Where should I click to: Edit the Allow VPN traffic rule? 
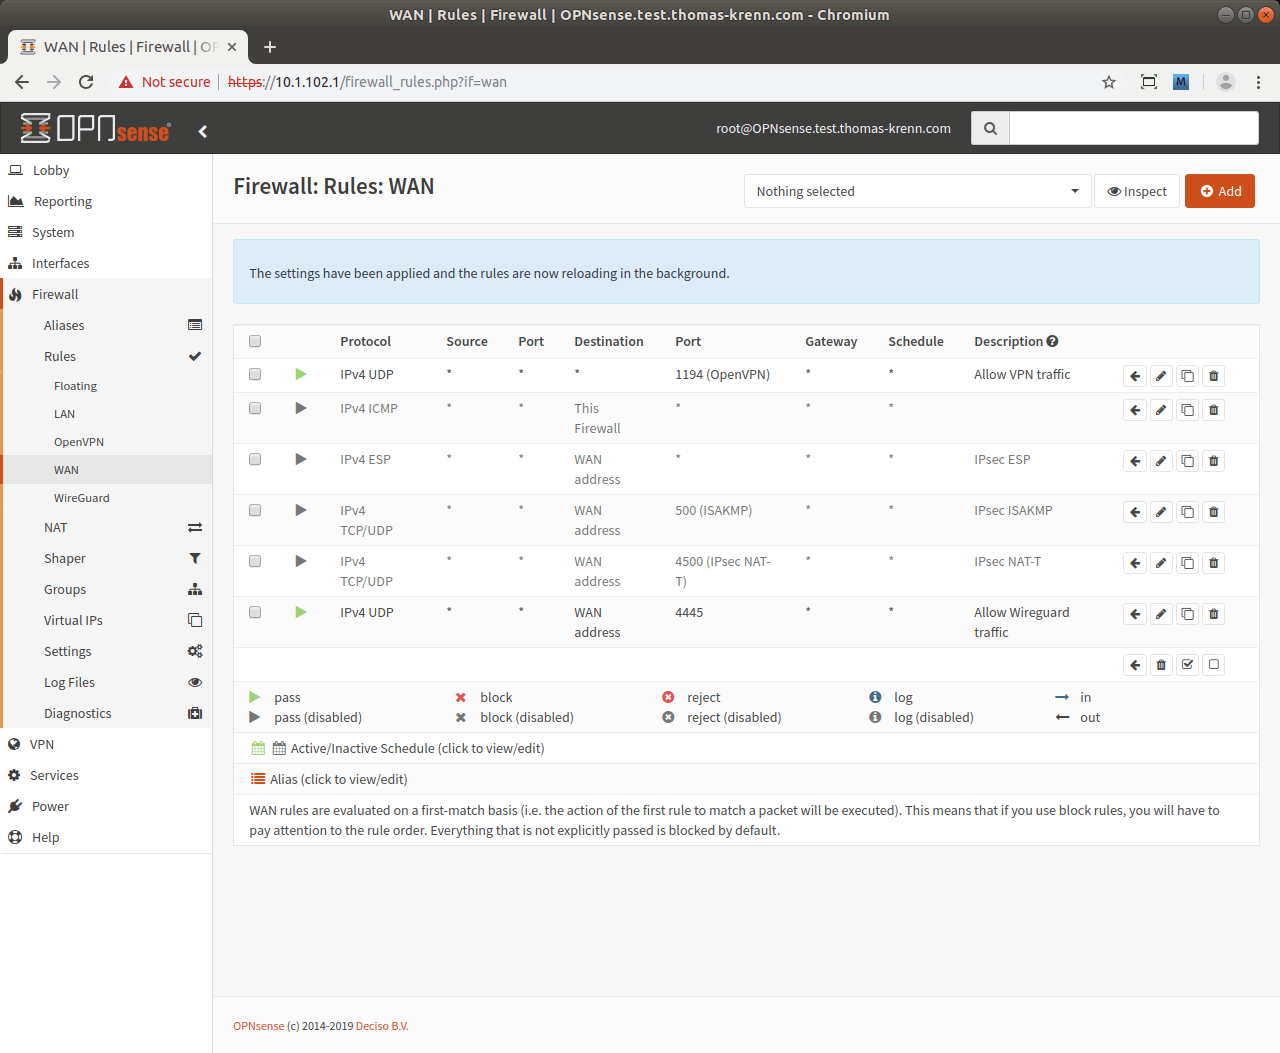(1161, 376)
